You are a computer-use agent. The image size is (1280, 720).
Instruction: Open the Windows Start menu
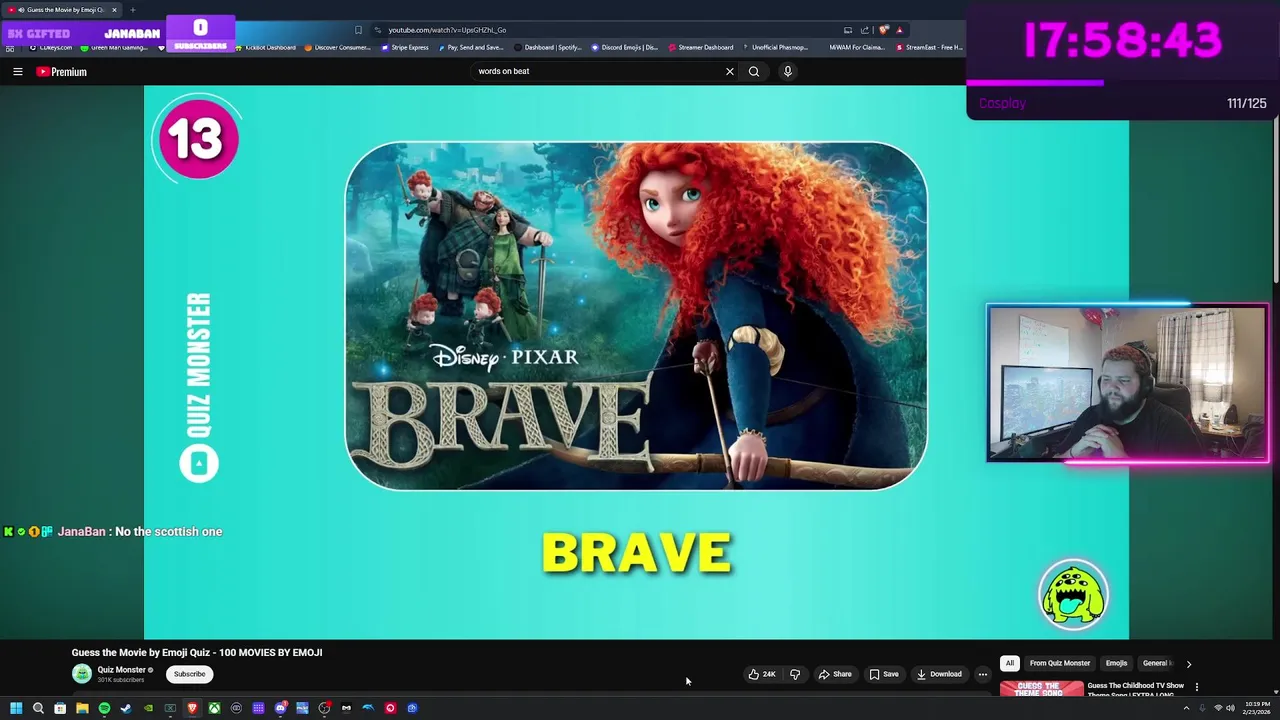pyautogui.click(x=16, y=708)
